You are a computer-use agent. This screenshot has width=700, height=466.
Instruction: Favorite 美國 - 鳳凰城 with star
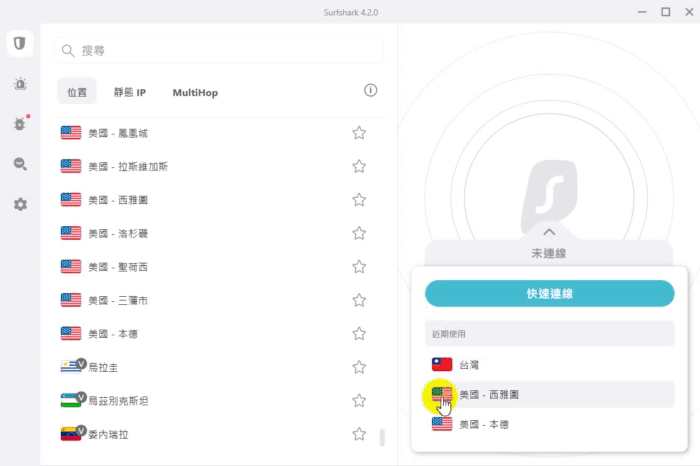pos(359,133)
